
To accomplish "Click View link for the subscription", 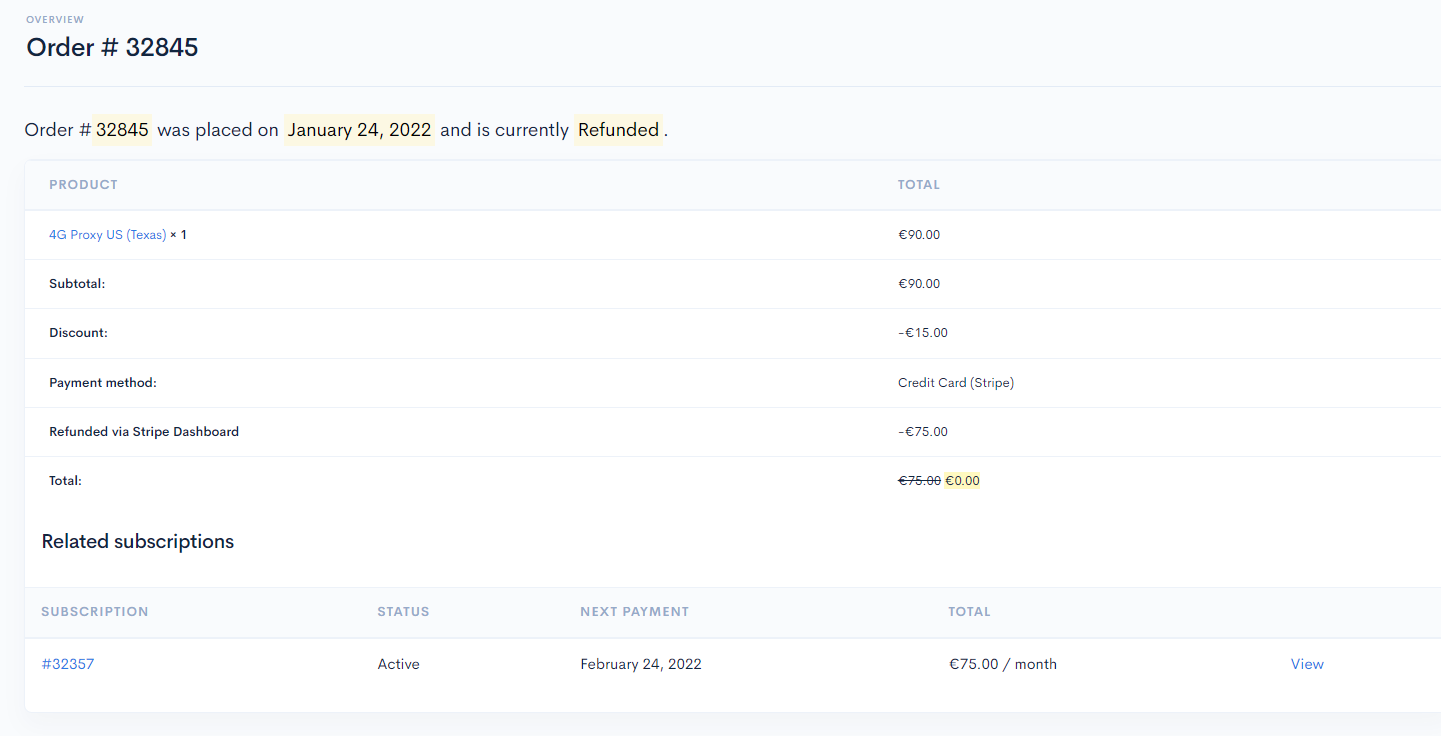I will [1307, 664].
